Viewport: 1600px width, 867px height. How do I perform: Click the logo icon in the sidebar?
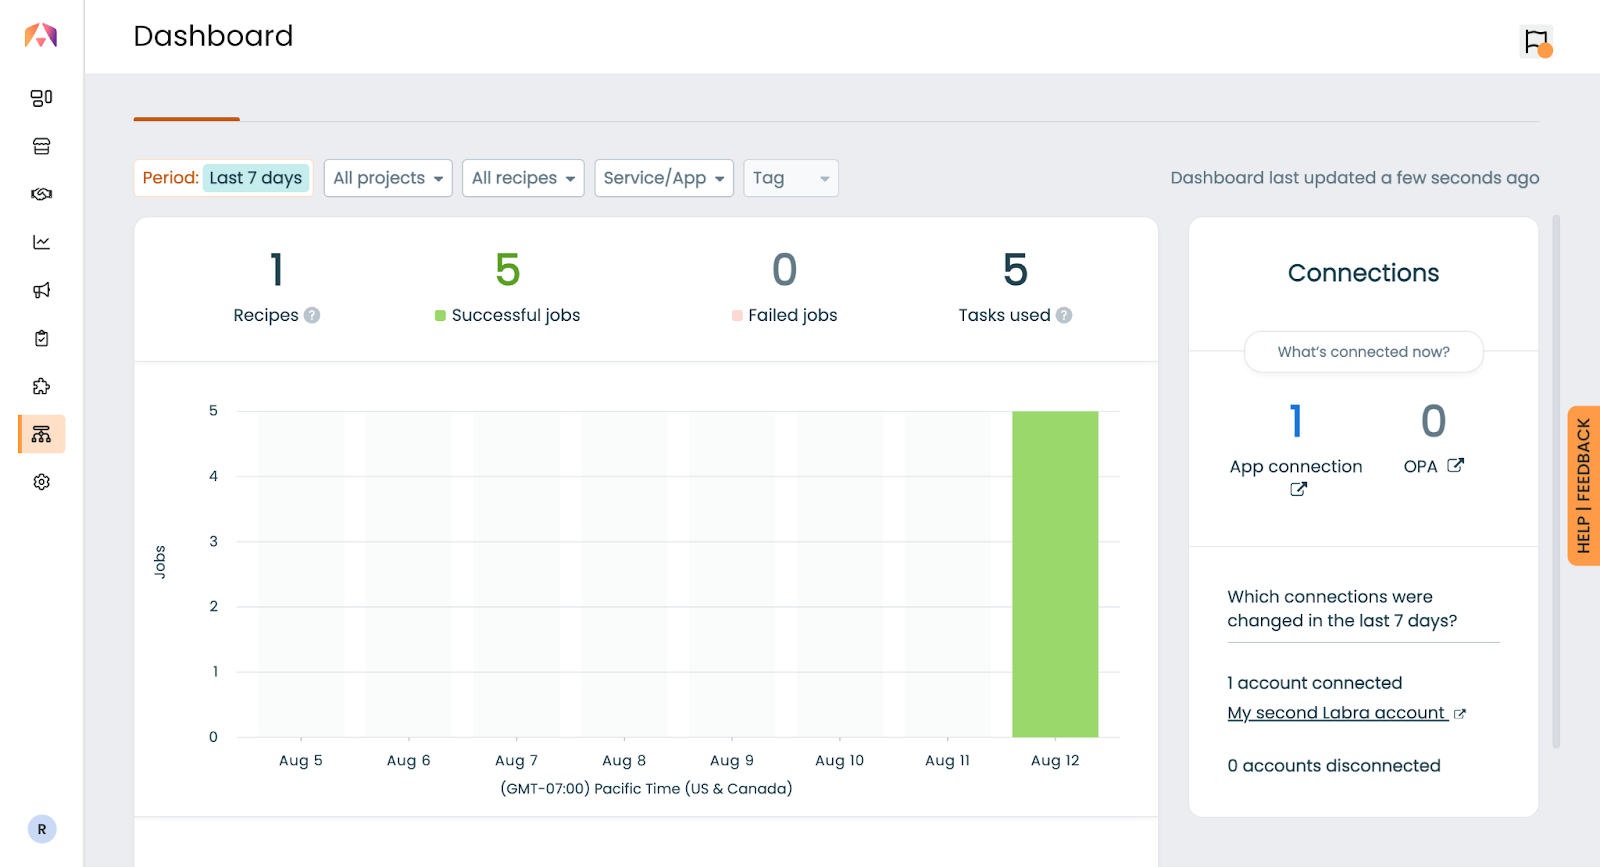coord(41,36)
